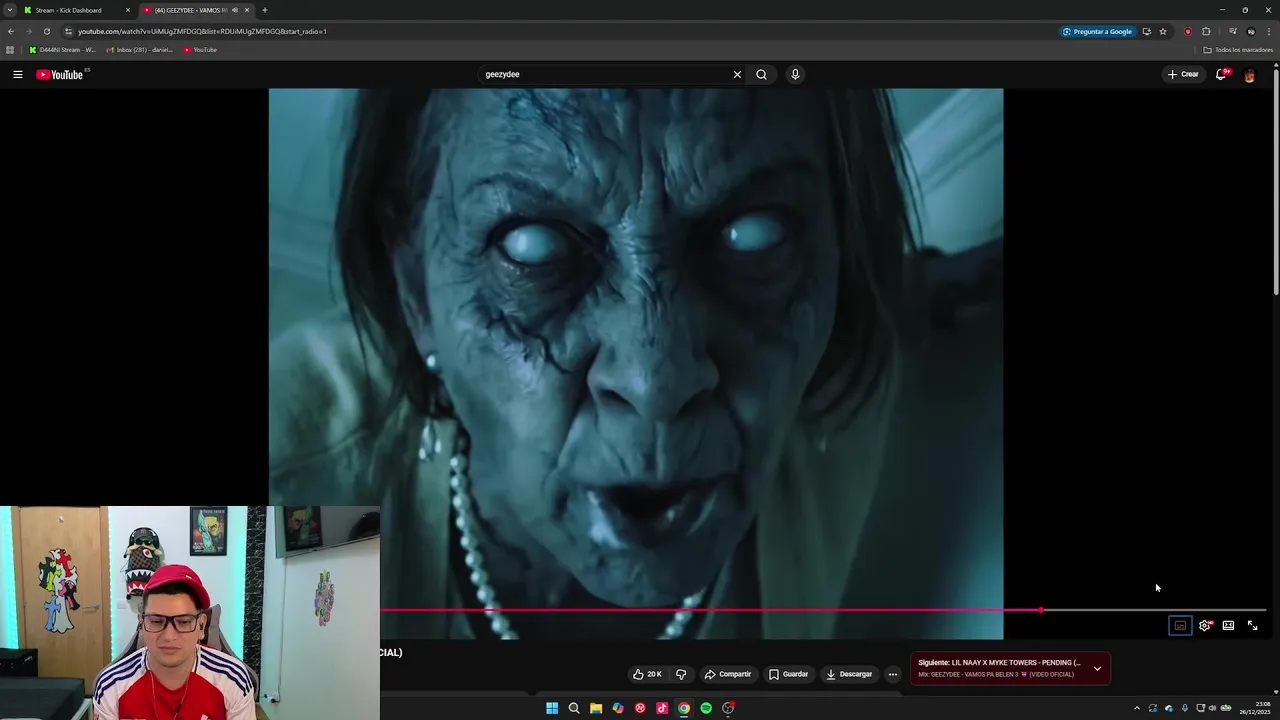The image size is (1280, 720).
Task: Open media controls in Chrome toolbar
Action: point(1232,31)
